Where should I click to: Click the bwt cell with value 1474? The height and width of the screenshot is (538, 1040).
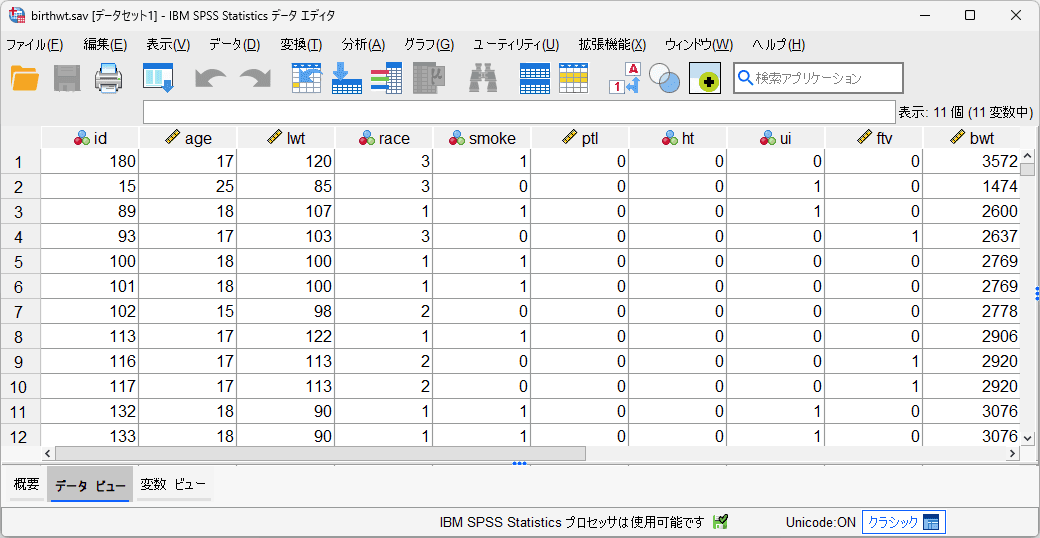[971, 186]
